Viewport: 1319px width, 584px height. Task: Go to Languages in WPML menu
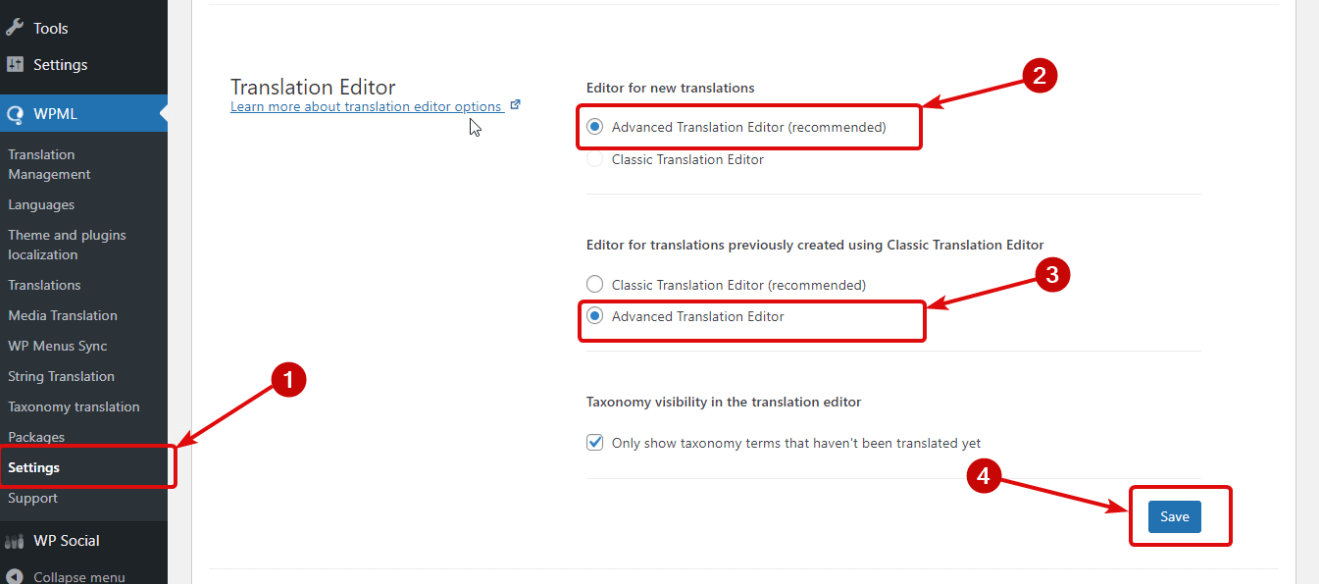coord(41,205)
